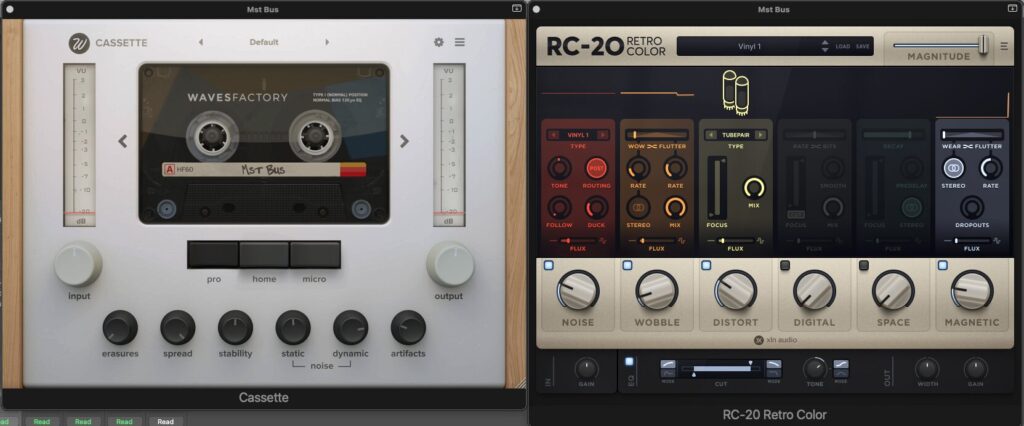
Task: Click the Stereo button in Magnetic module
Action: tap(953, 168)
